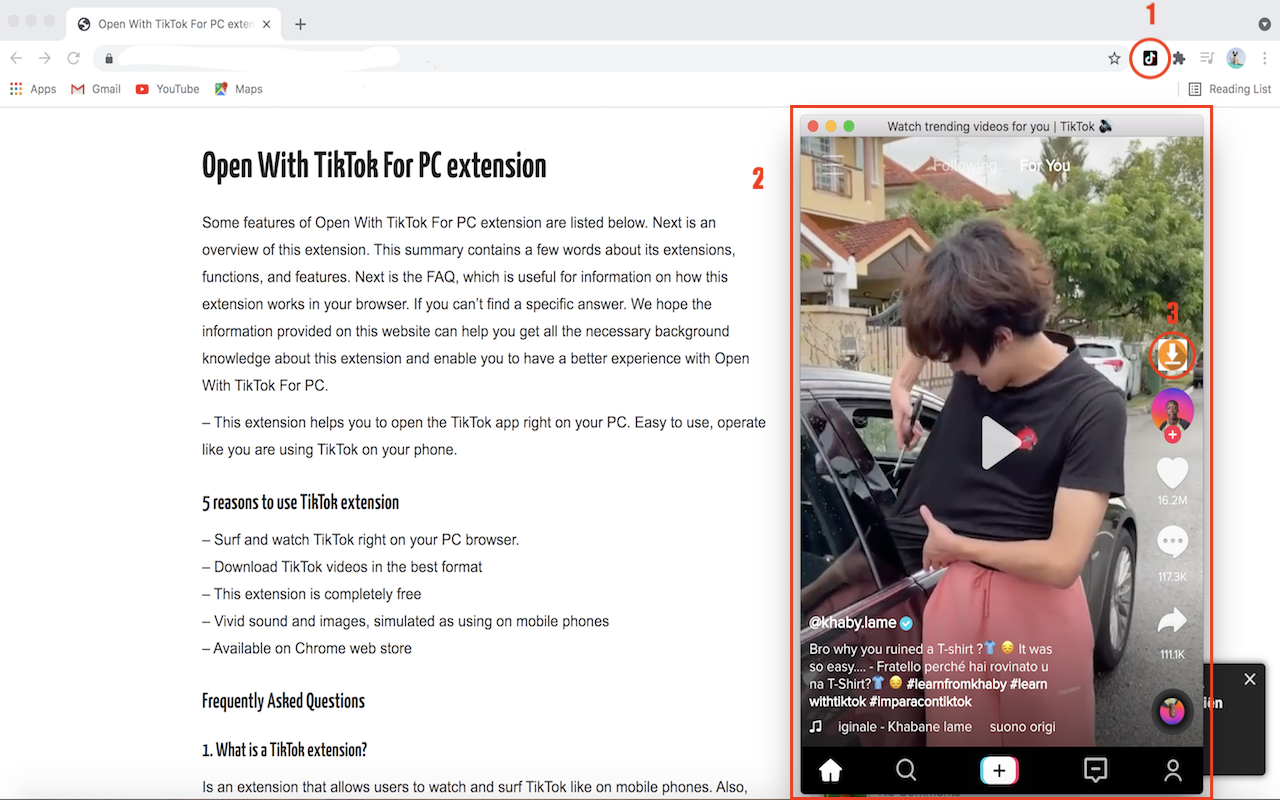Like the video with the heart icon
This screenshot has height=800, width=1280.
click(x=1172, y=472)
